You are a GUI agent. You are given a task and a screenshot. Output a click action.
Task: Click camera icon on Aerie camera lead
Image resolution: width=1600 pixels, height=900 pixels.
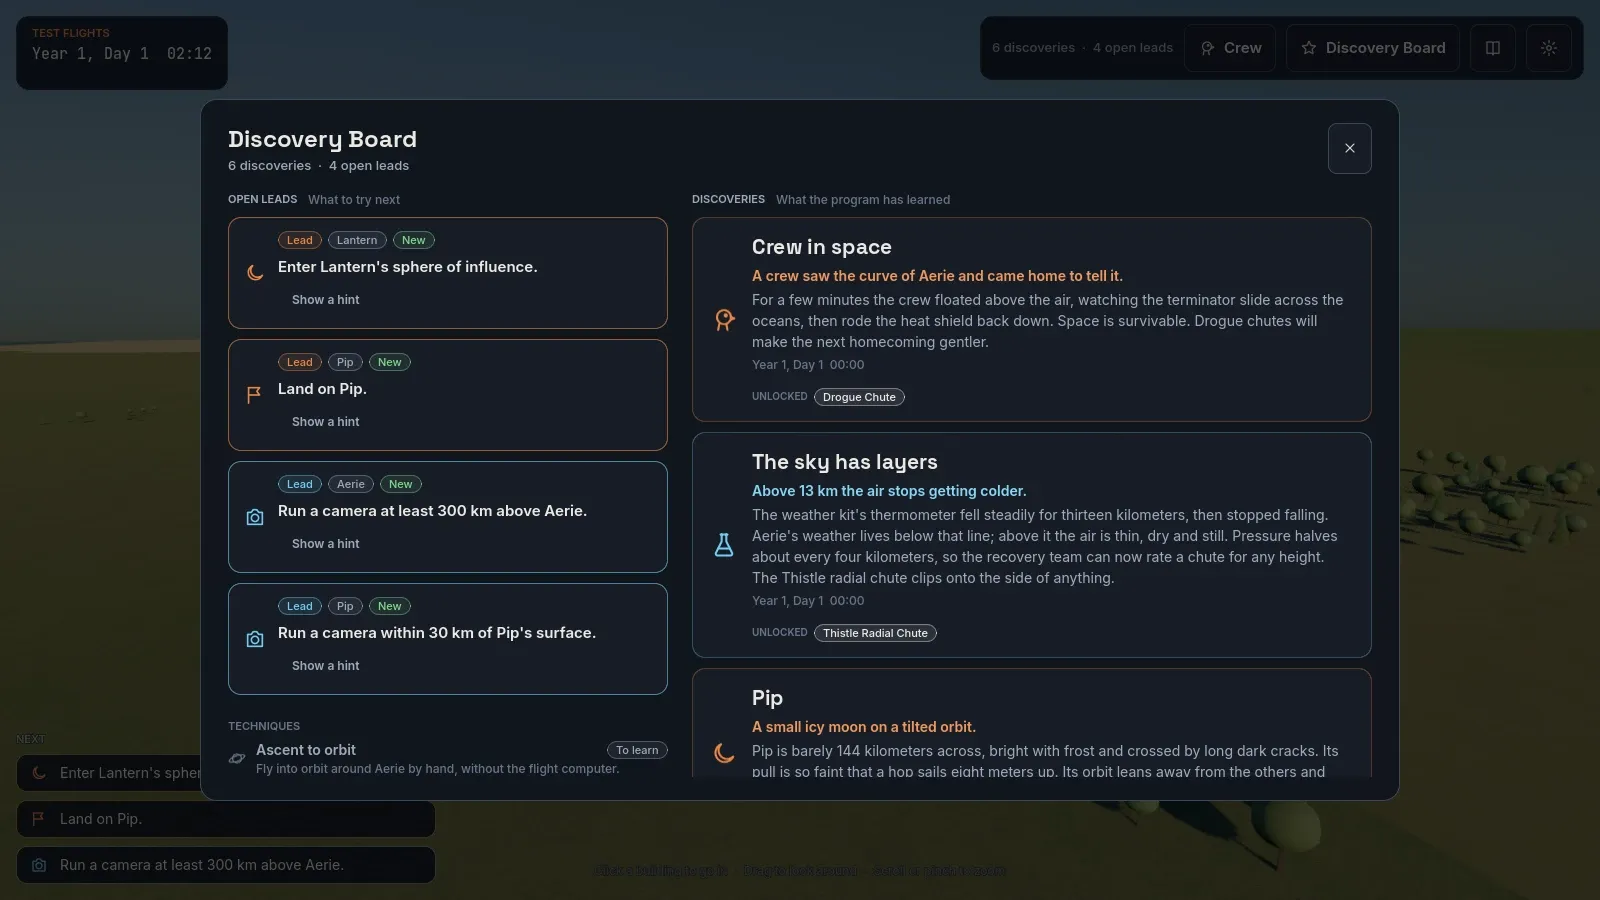point(255,517)
